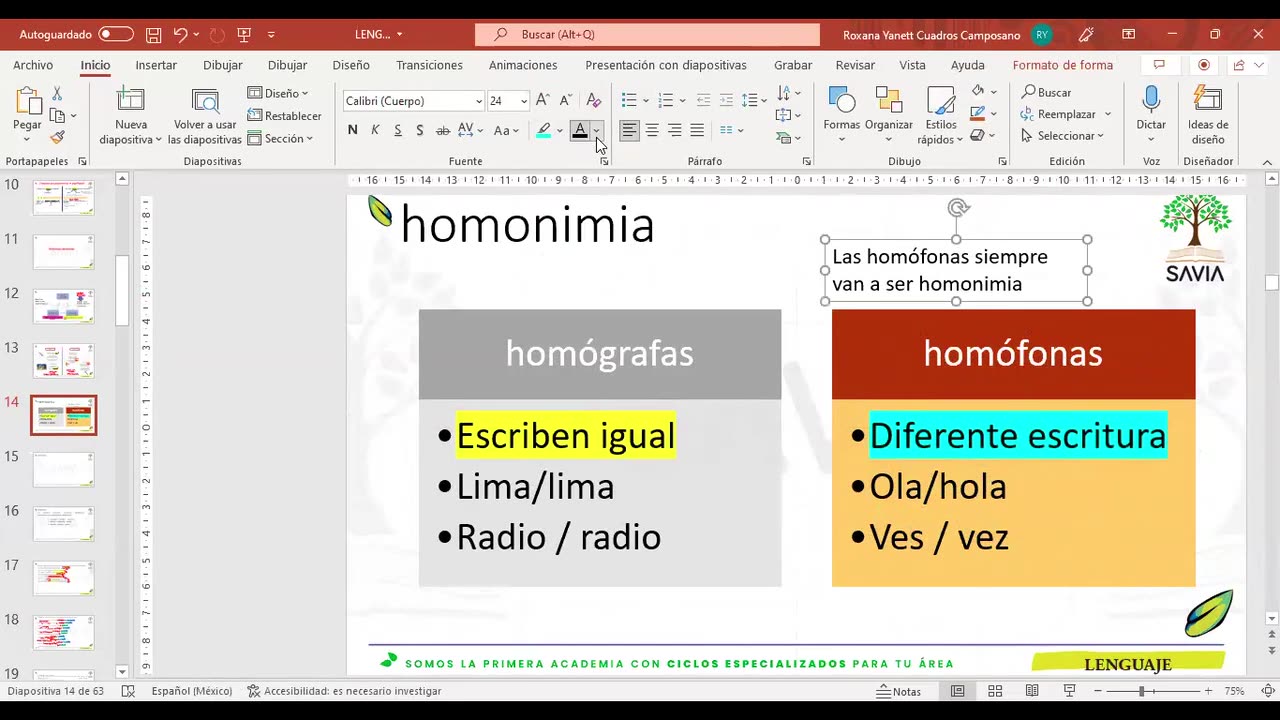Image resolution: width=1280 pixels, height=720 pixels.
Task: Start the slideshow from status bar
Action: click(1069, 691)
